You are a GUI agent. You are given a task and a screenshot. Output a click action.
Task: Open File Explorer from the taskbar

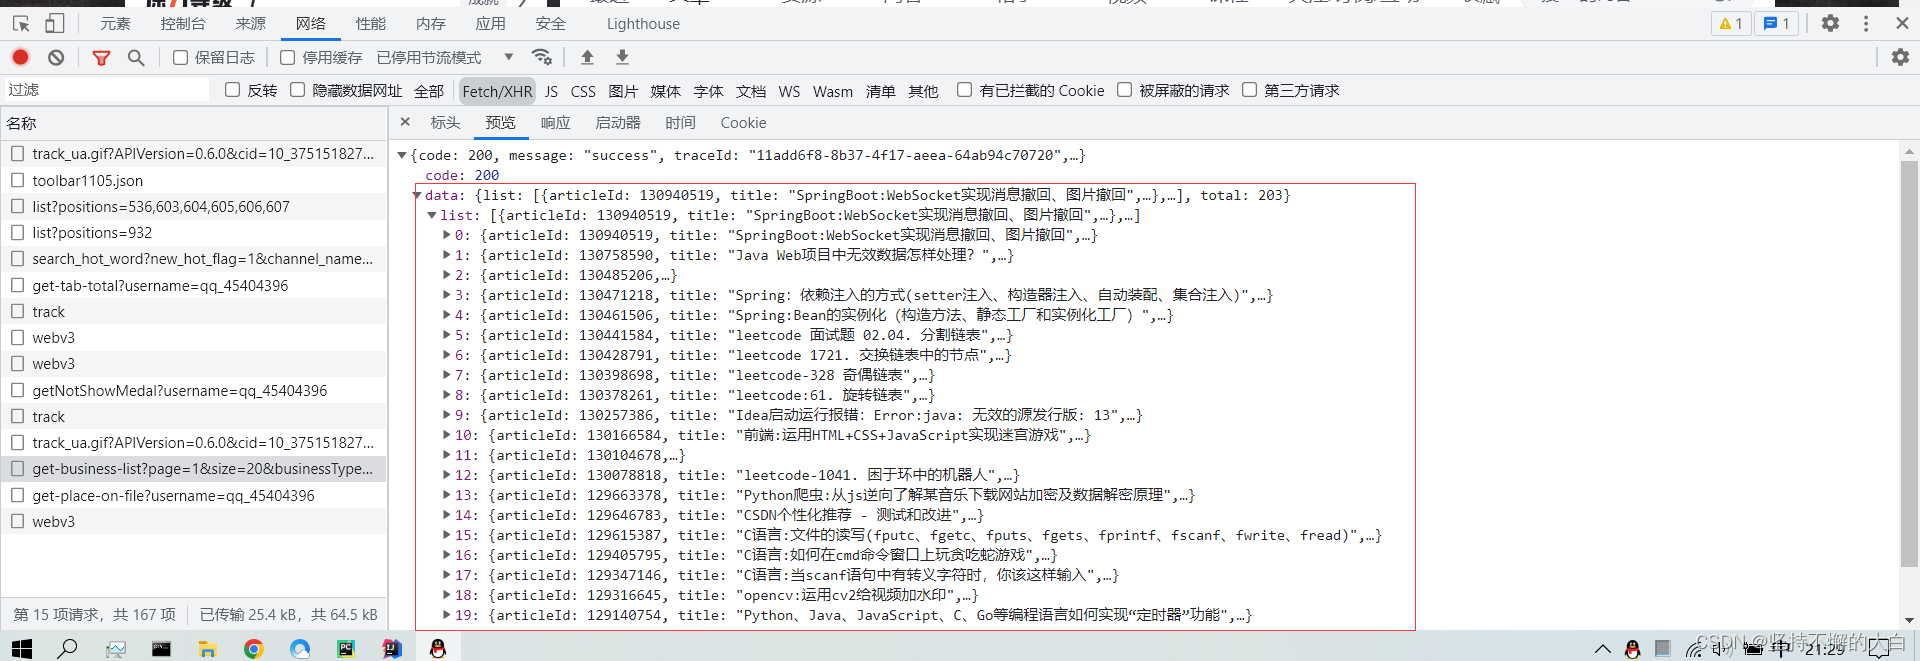coord(207,649)
